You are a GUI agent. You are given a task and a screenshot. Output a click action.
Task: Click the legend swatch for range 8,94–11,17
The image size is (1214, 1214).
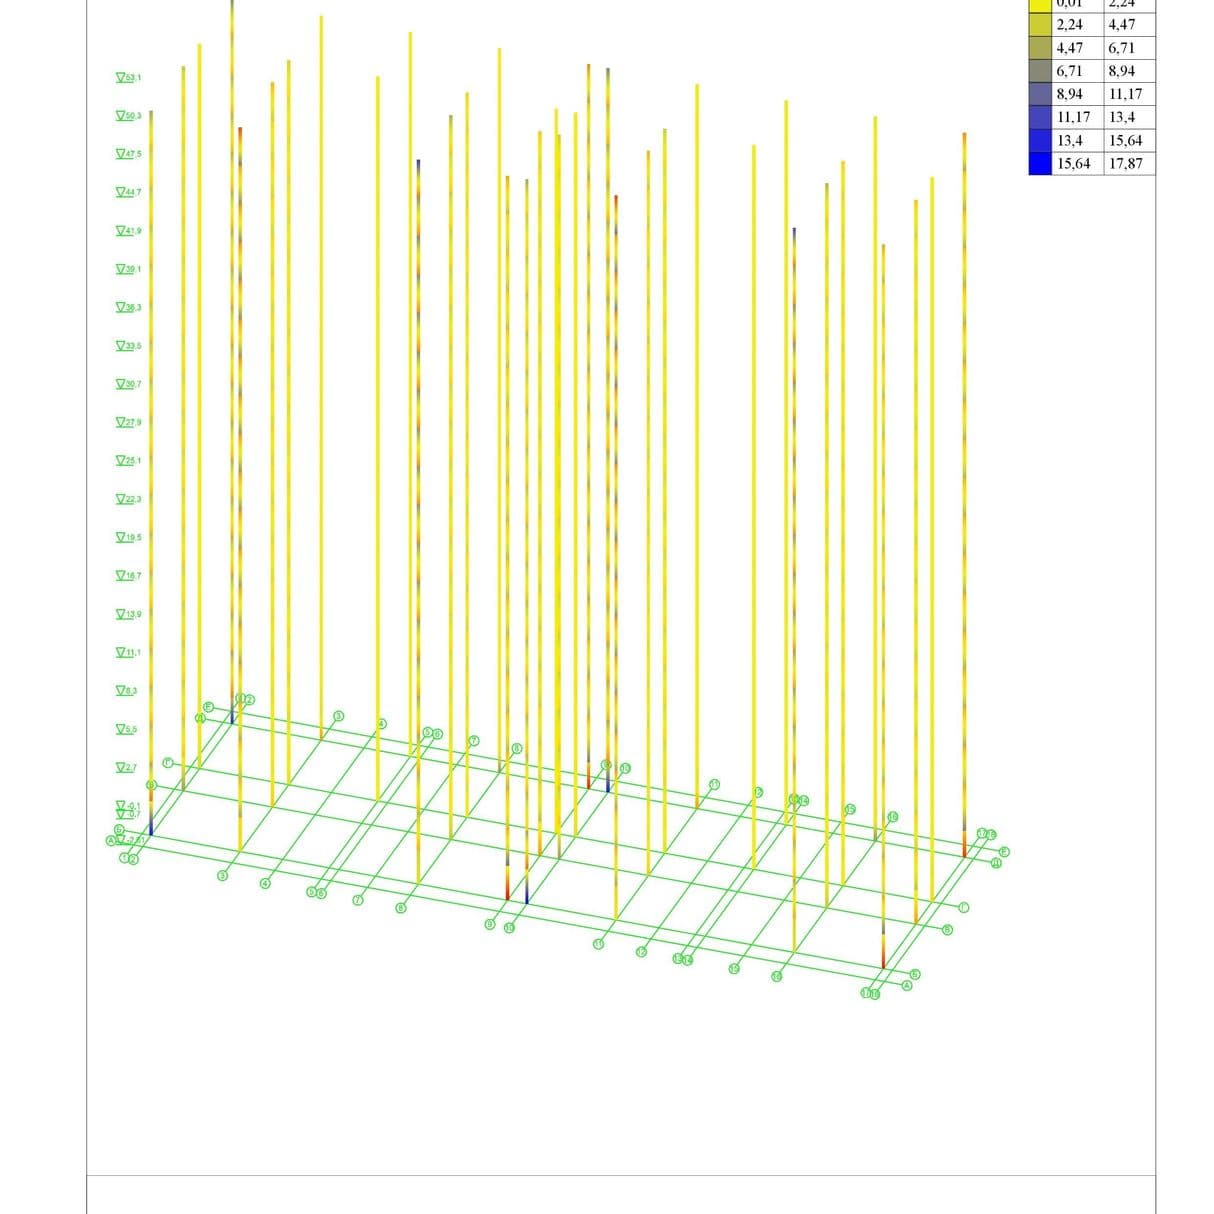click(1040, 93)
